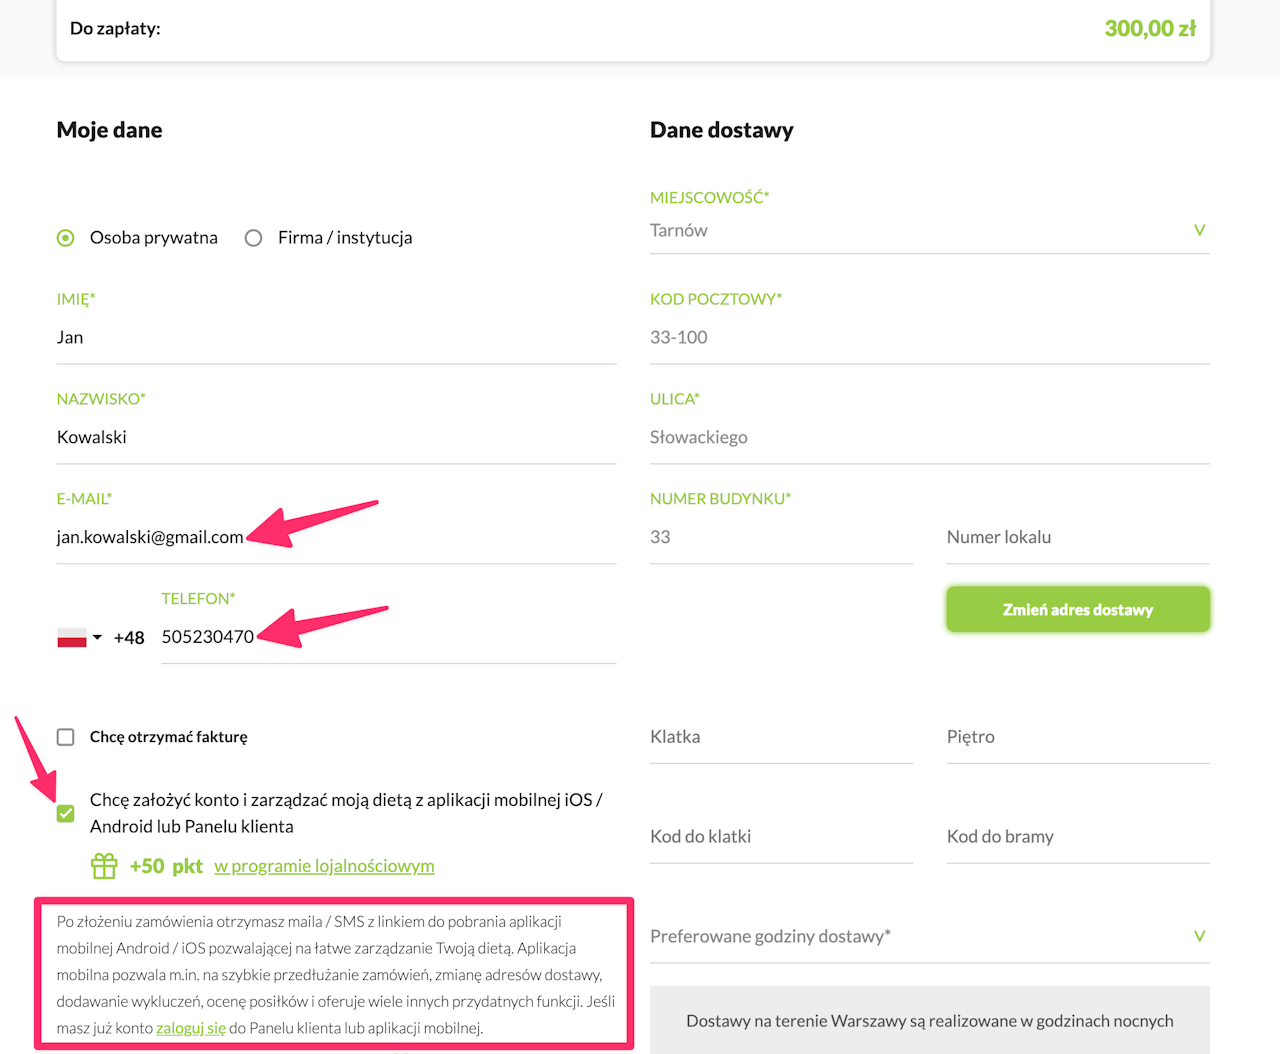Click the Klatka input field
This screenshot has height=1054, width=1280.
(781, 737)
